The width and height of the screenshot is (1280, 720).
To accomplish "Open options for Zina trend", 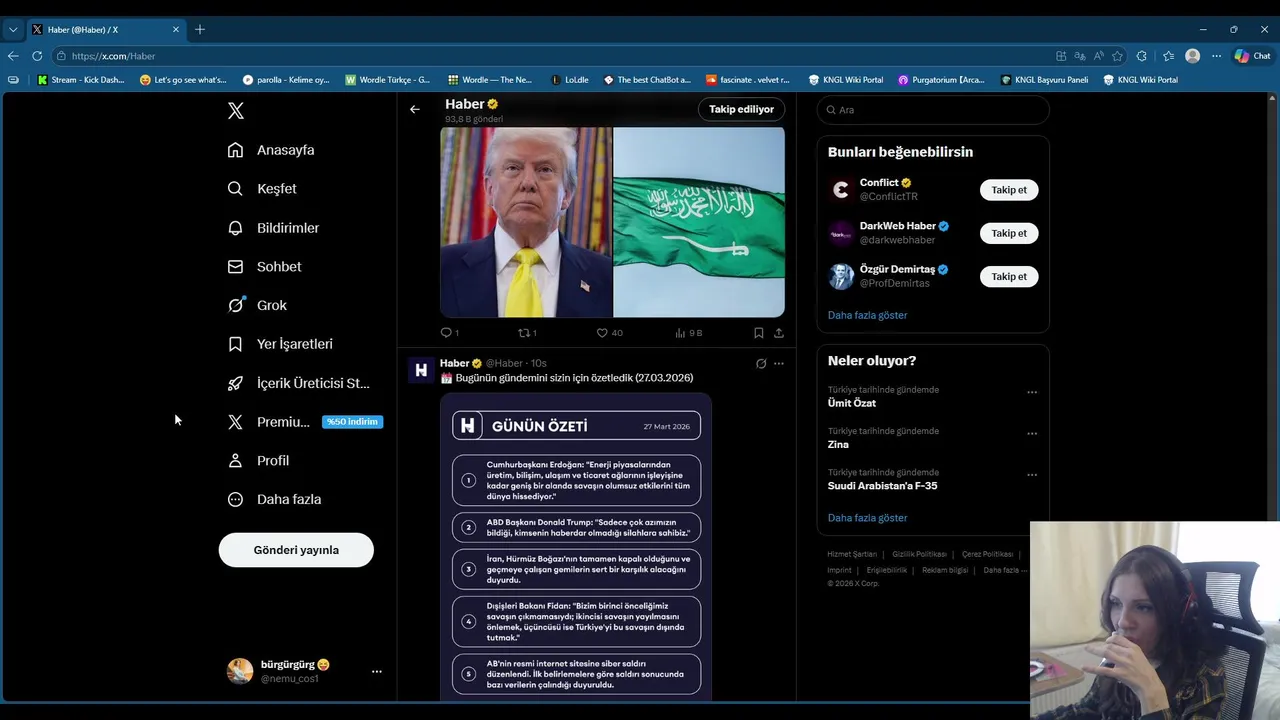I will point(1032,433).
